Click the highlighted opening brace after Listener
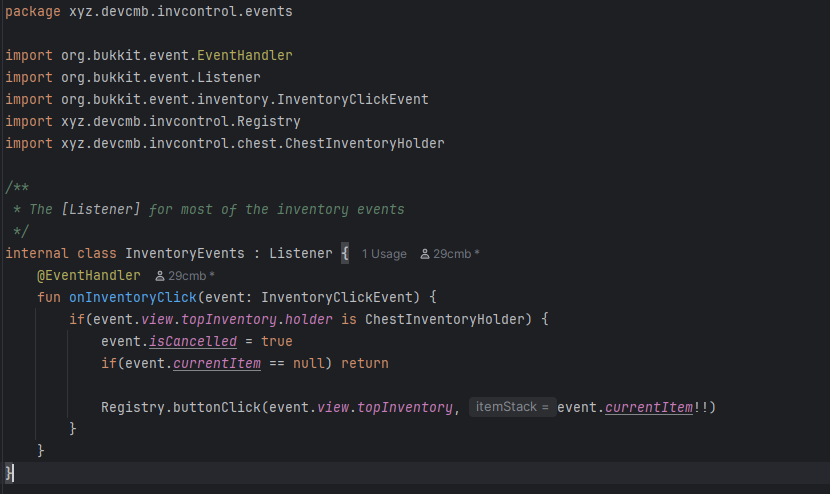Image resolution: width=830 pixels, height=494 pixels. [x=344, y=254]
